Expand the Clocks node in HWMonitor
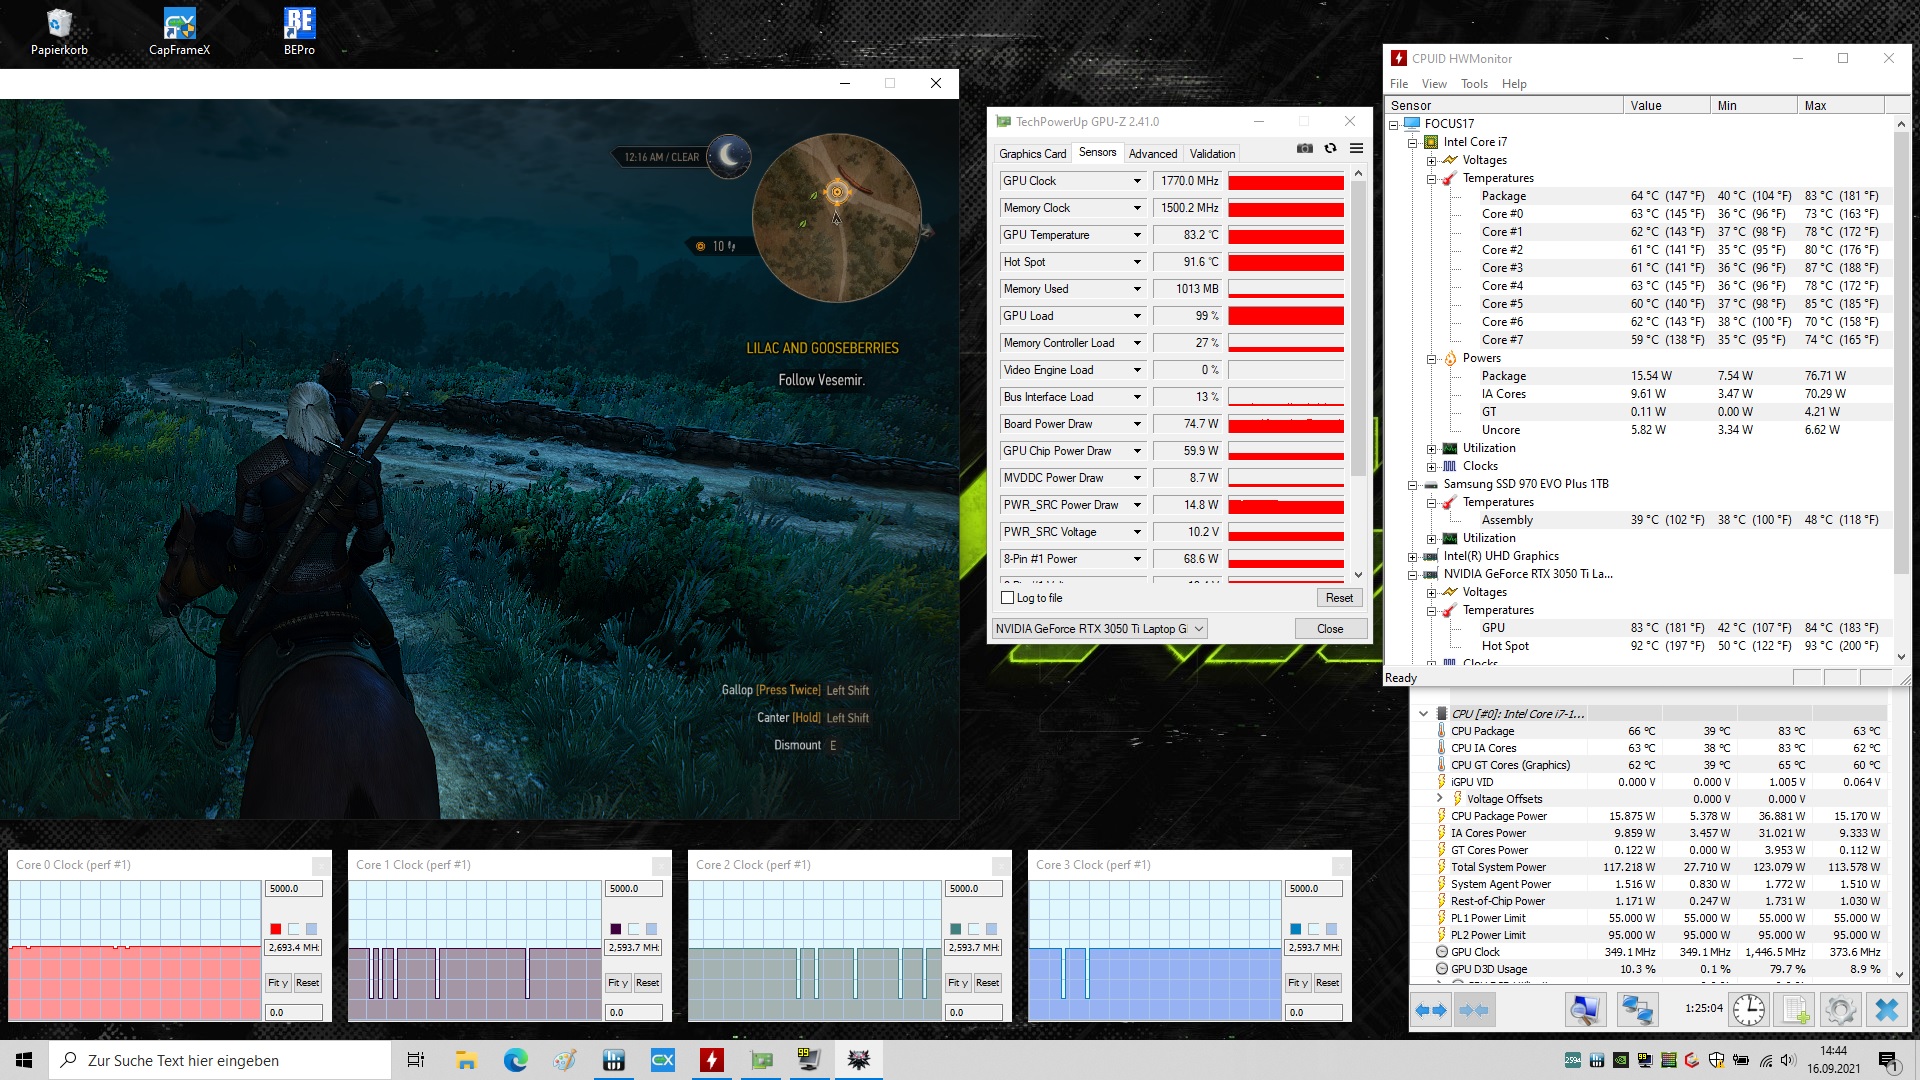This screenshot has height=1080, width=1920. (1431, 467)
